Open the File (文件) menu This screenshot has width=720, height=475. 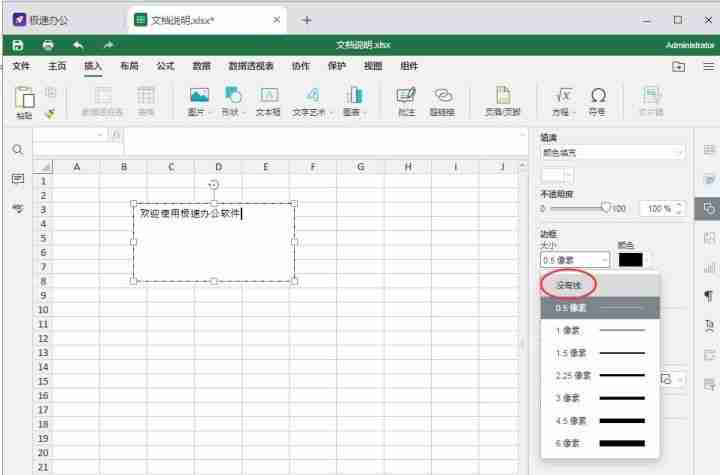[x=21, y=66]
